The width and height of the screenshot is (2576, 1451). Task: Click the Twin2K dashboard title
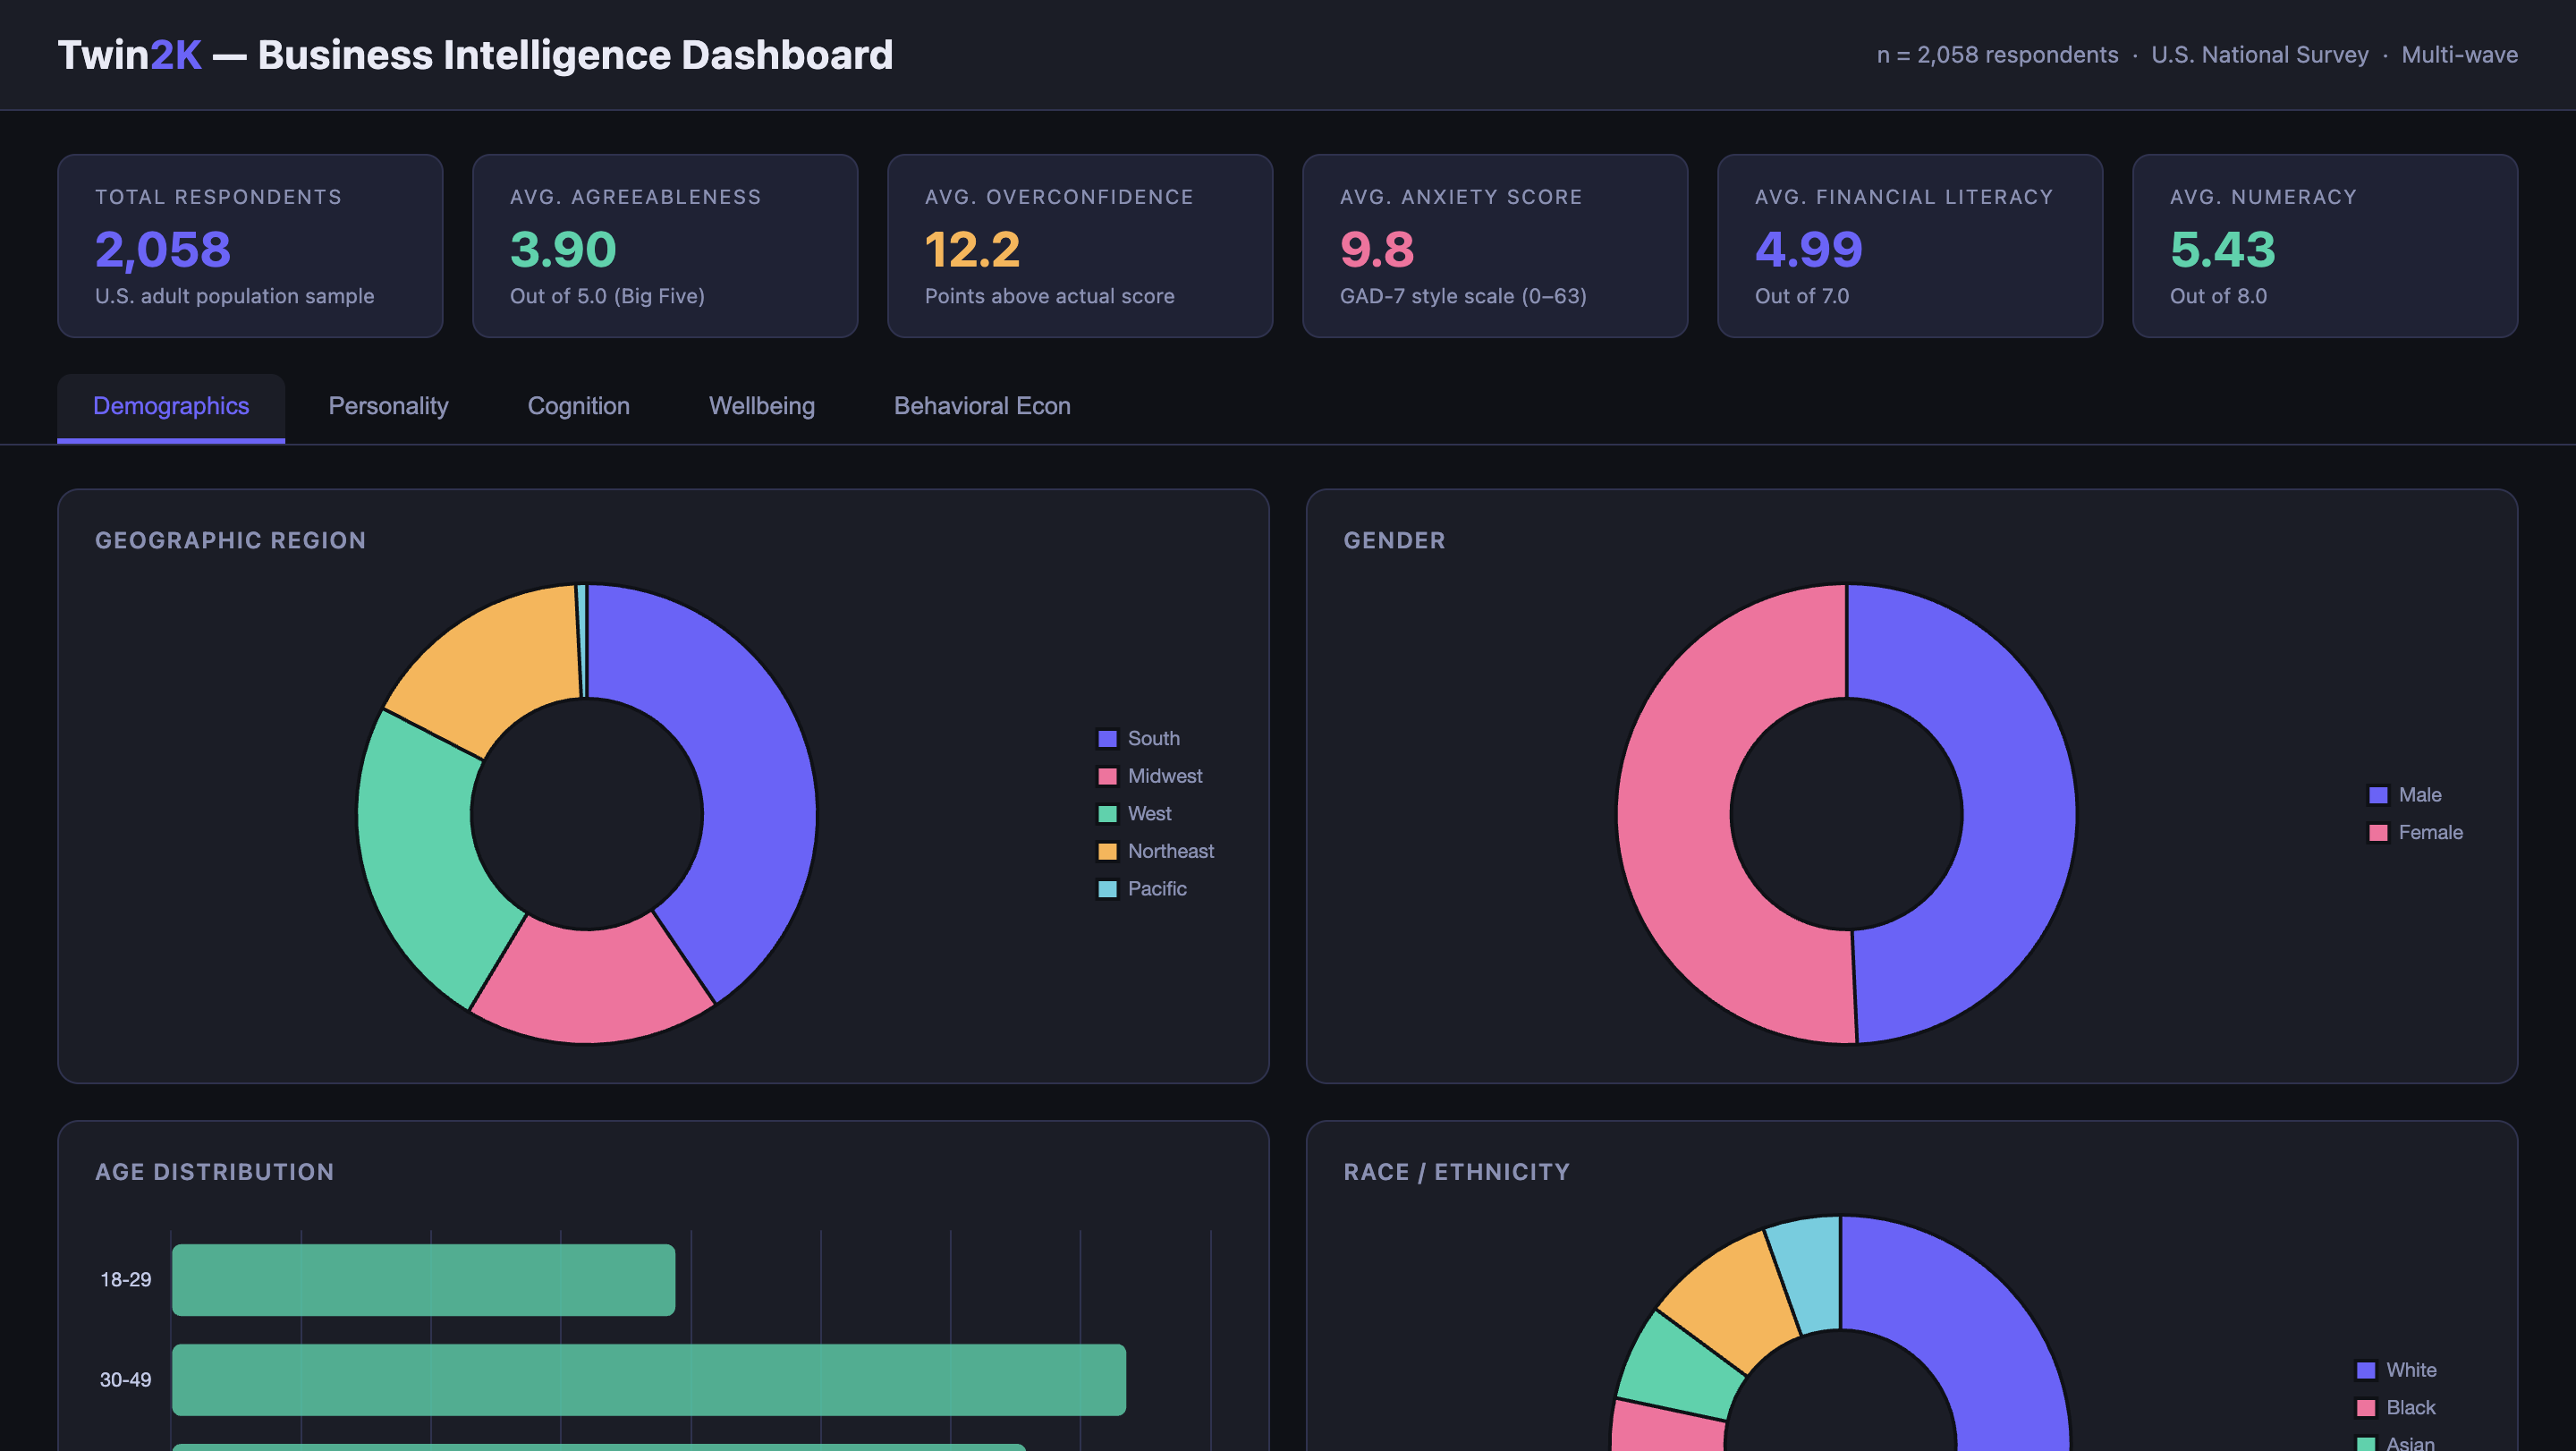point(476,55)
